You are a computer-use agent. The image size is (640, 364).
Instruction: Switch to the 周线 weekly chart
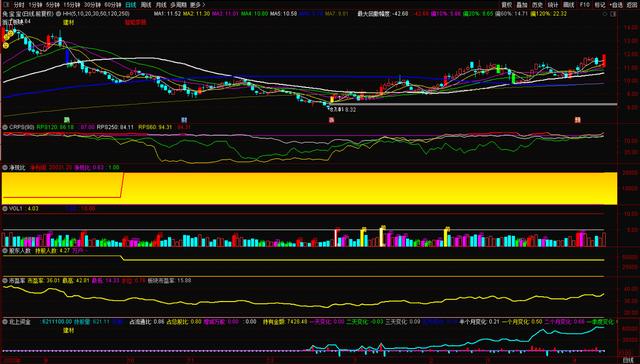point(146,5)
